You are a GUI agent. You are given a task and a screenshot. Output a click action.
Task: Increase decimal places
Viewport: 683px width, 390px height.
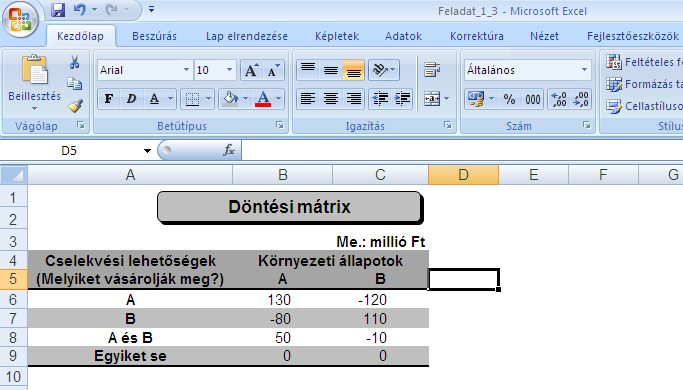click(x=559, y=99)
